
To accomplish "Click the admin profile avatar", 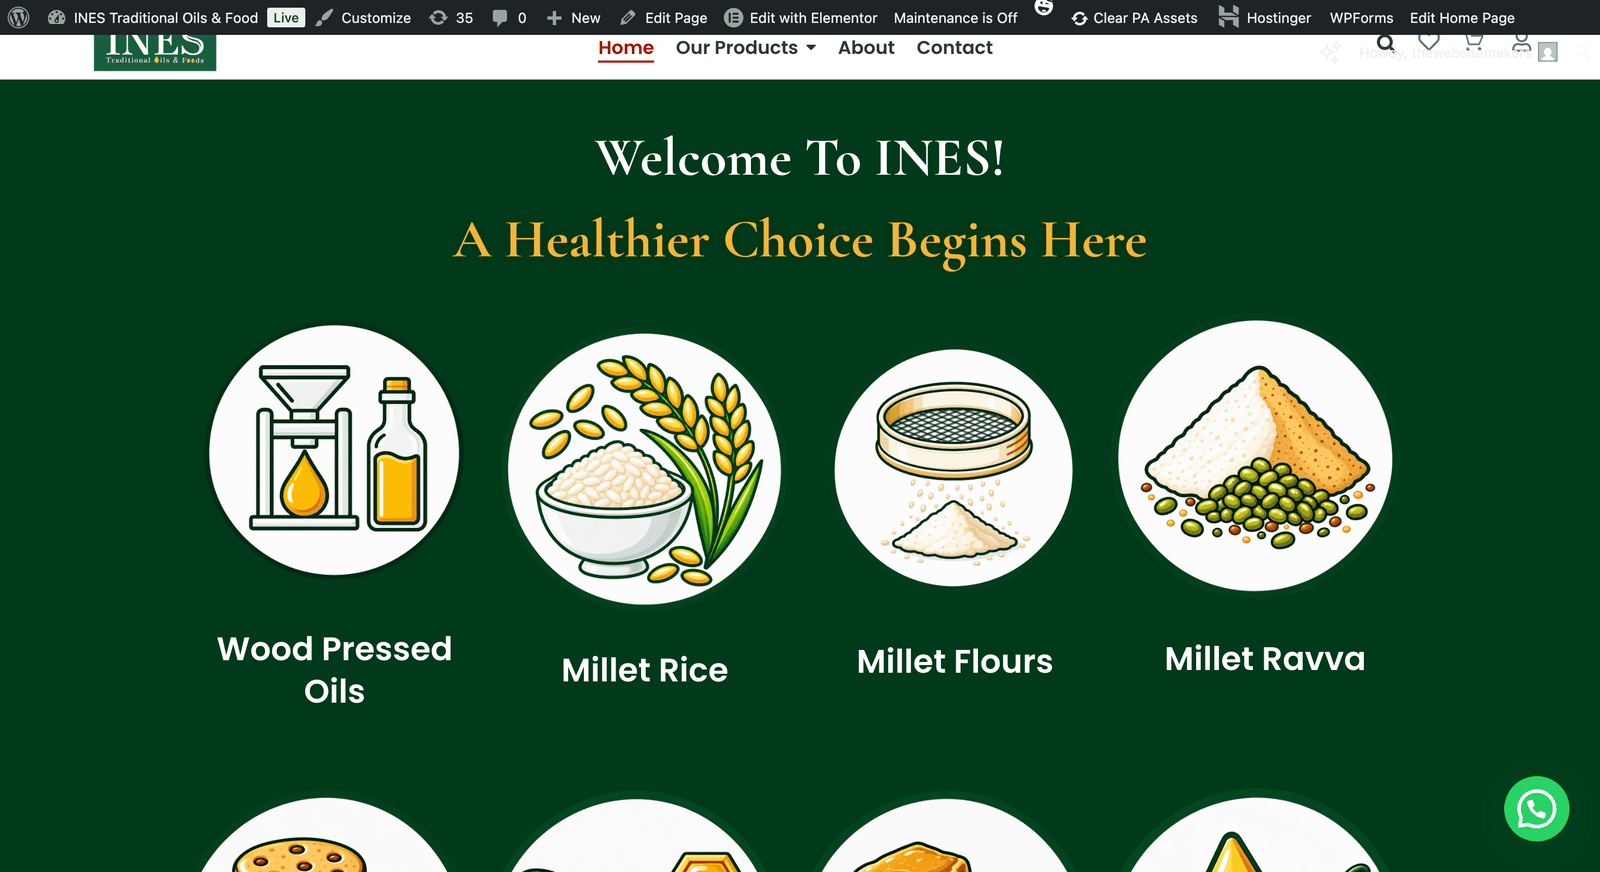I will click(x=1548, y=52).
